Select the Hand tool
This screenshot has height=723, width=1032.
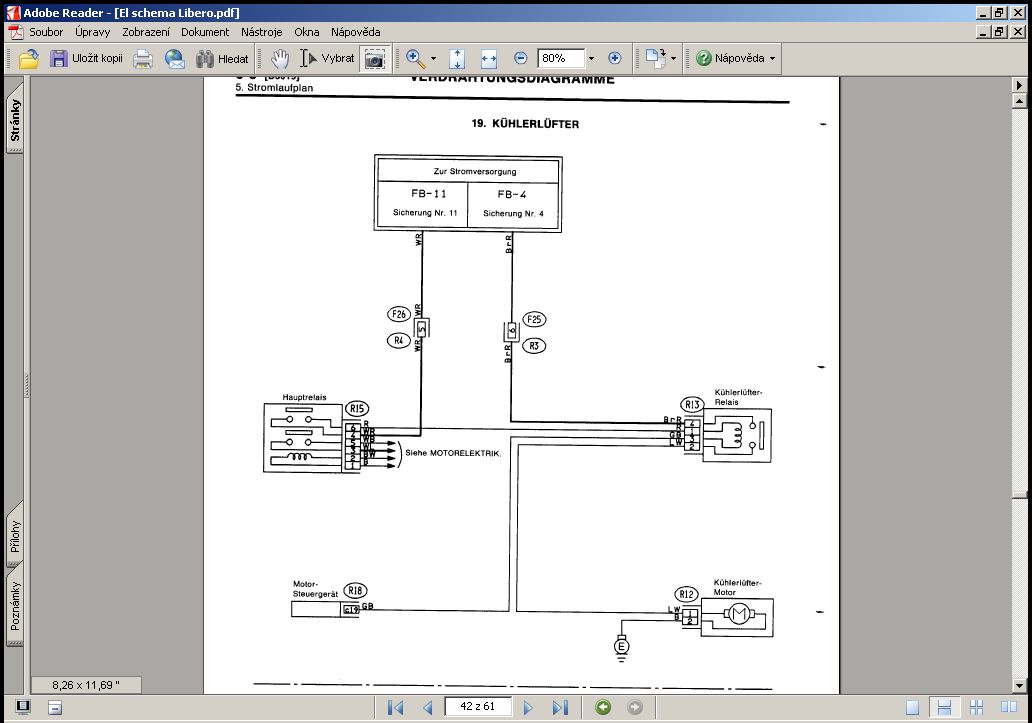coord(280,59)
